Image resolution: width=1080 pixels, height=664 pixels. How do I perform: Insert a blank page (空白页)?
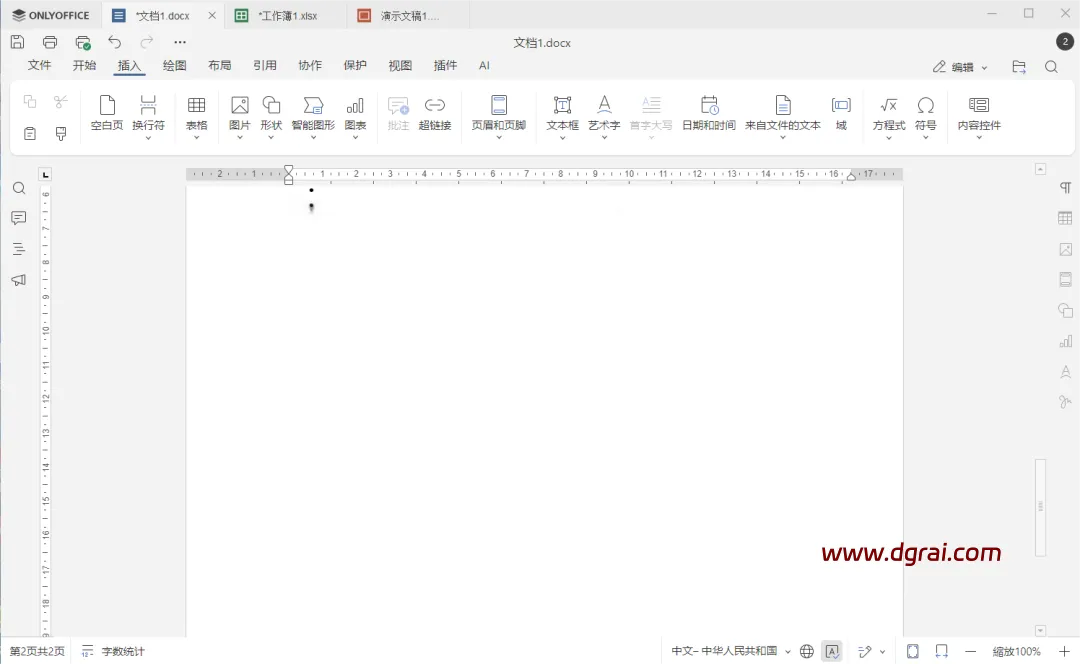pos(107,114)
